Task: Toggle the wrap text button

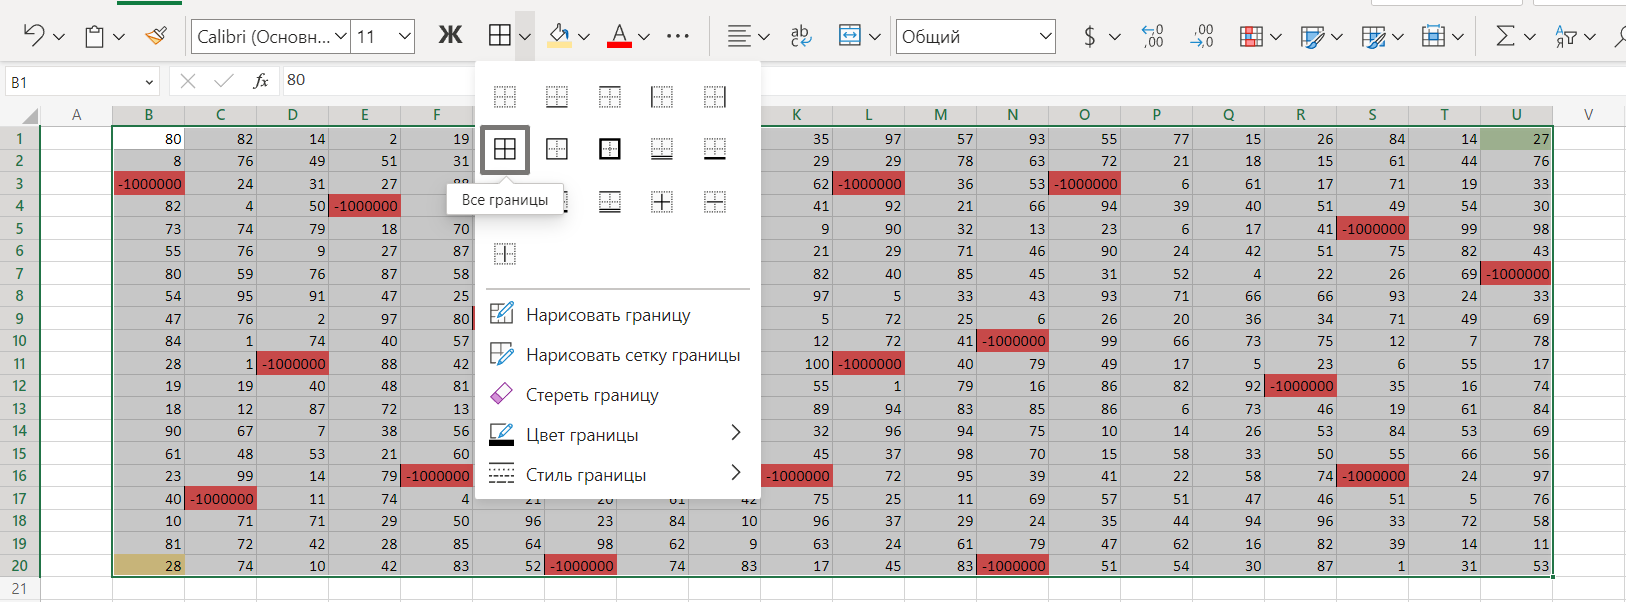Action: 800,37
